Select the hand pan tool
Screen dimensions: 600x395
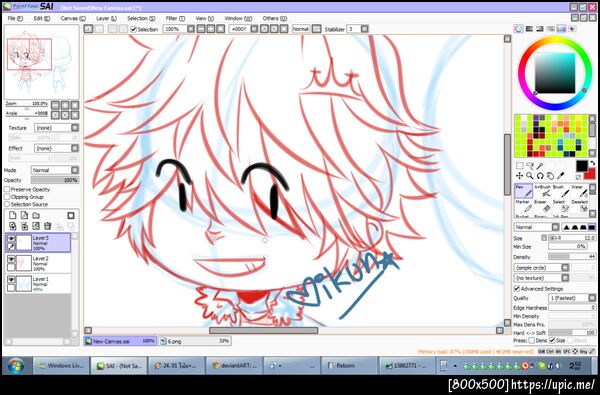point(550,176)
